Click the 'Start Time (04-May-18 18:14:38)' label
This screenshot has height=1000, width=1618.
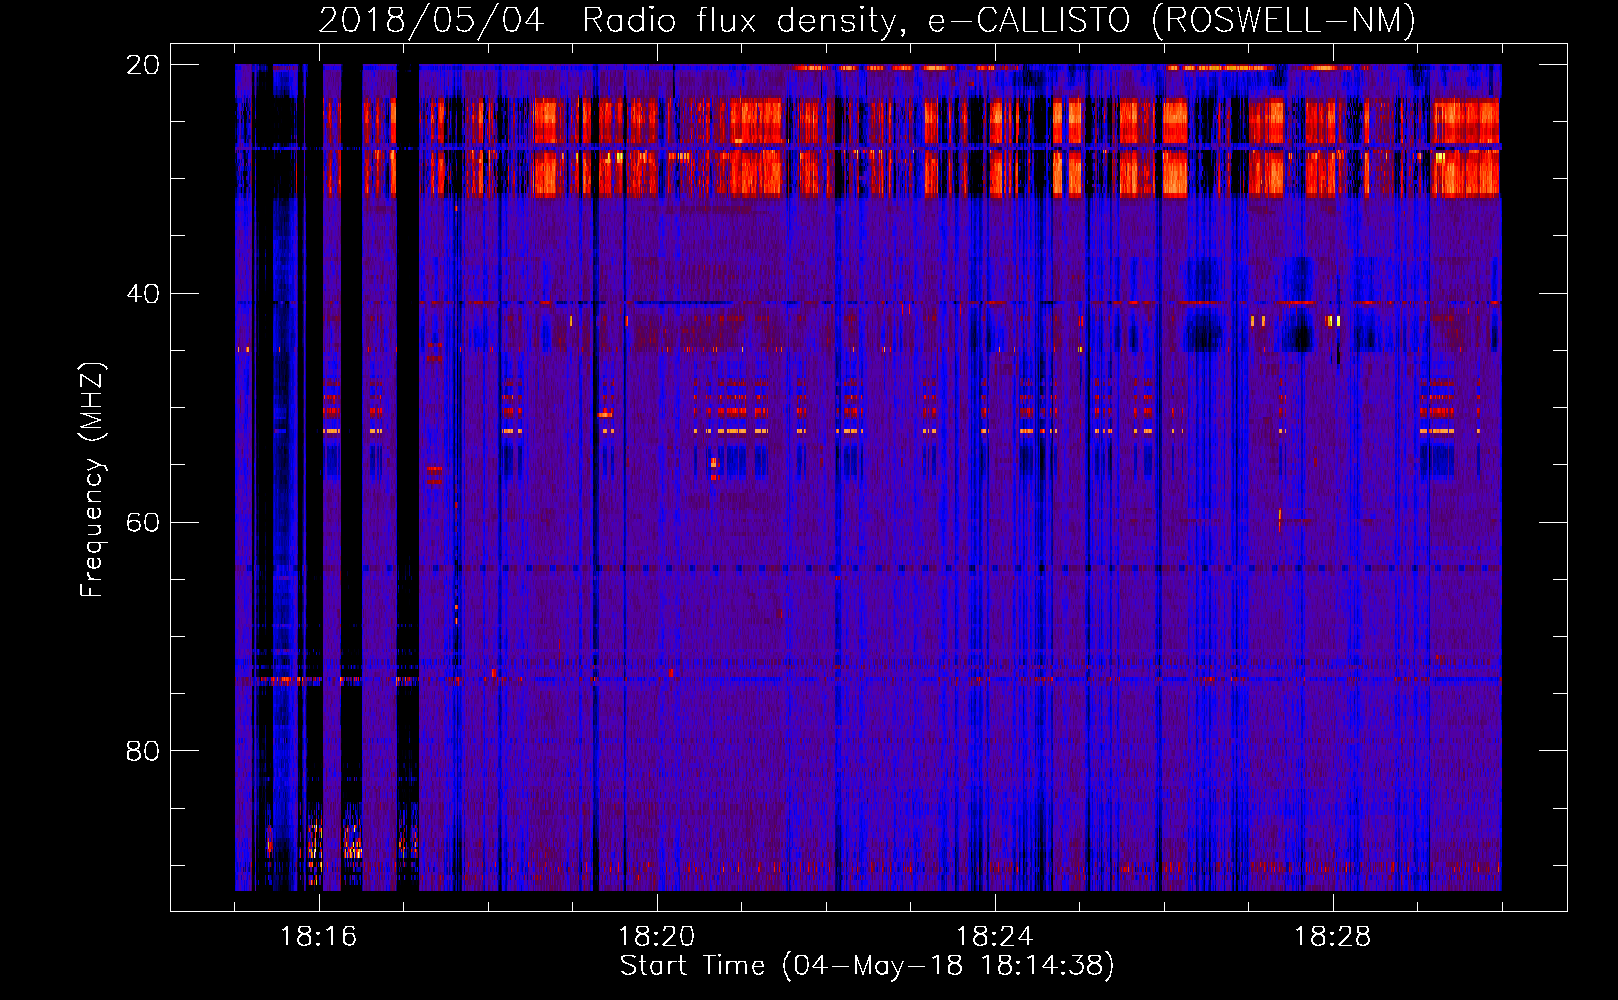pos(867,966)
